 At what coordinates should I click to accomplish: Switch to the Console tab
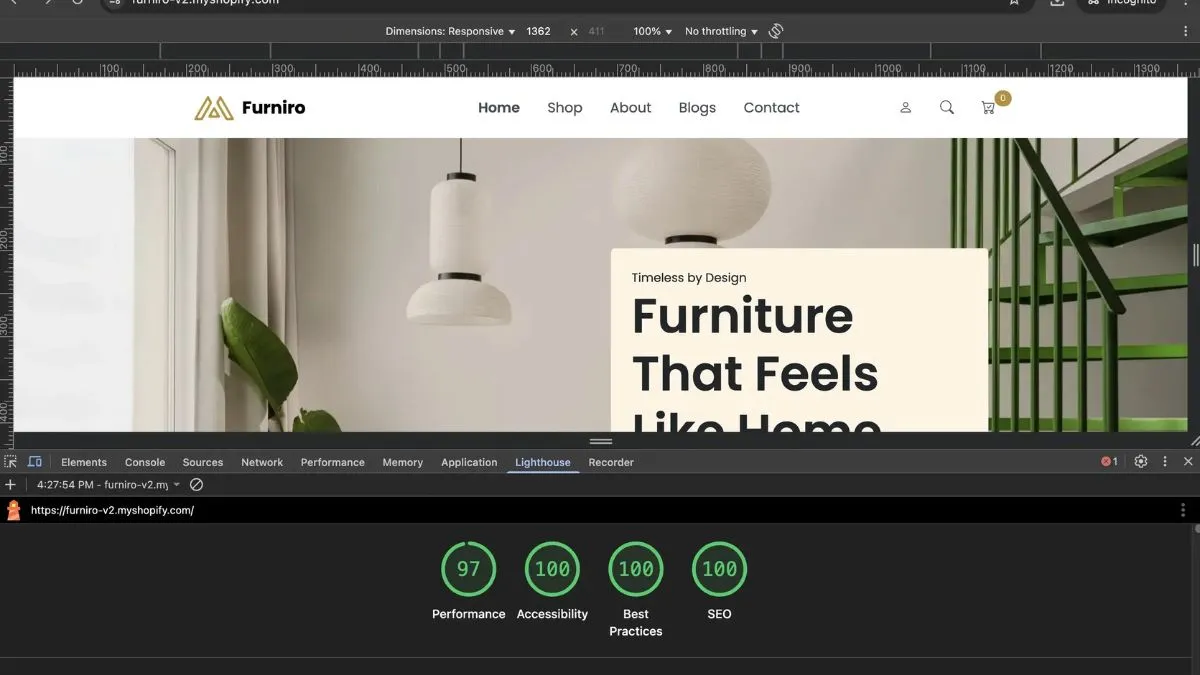point(144,461)
